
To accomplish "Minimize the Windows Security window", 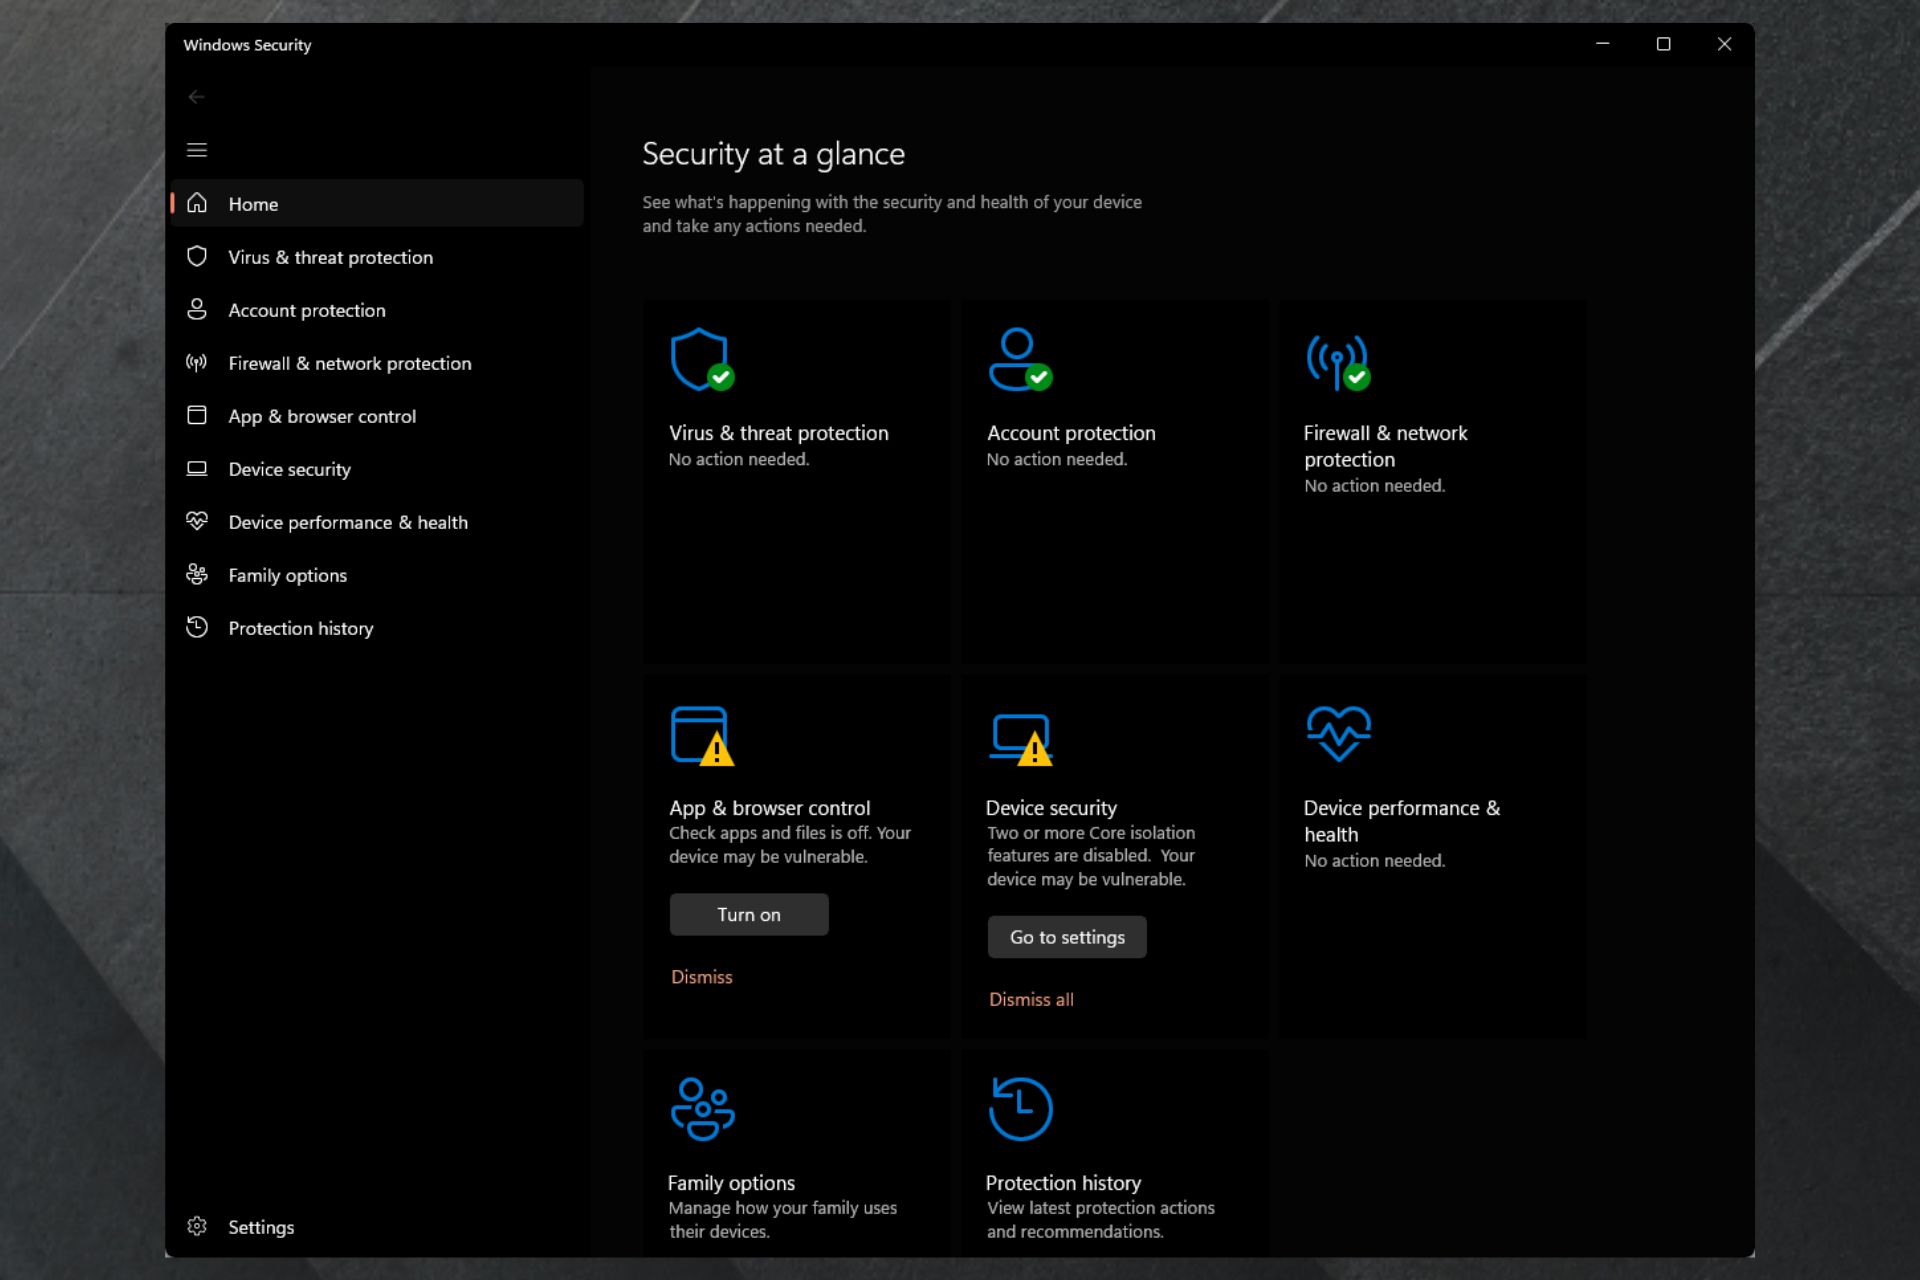I will point(1603,44).
